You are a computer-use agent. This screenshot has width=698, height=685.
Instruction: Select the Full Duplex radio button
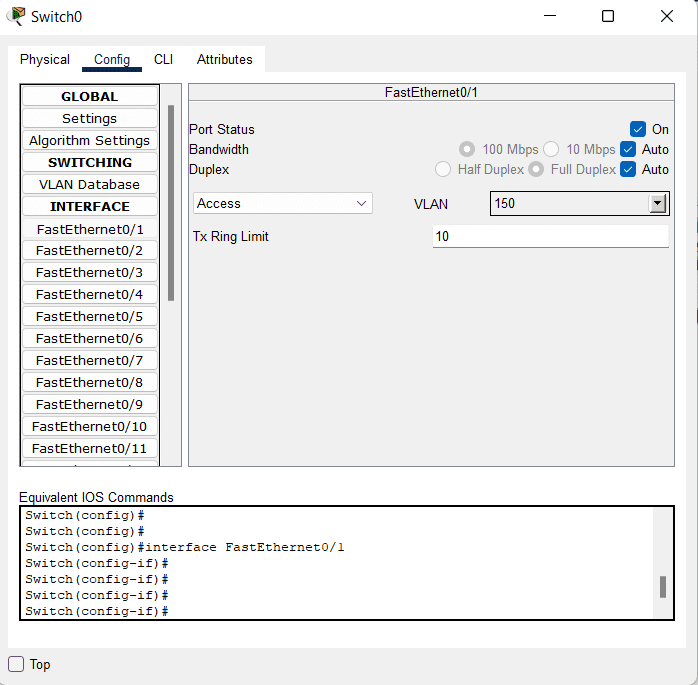pyautogui.click(x=536, y=169)
